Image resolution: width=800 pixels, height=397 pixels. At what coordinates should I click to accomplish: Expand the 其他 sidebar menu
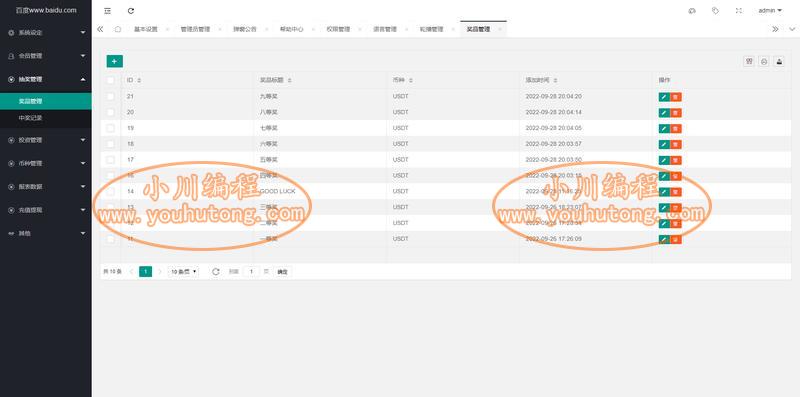pyautogui.click(x=46, y=233)
